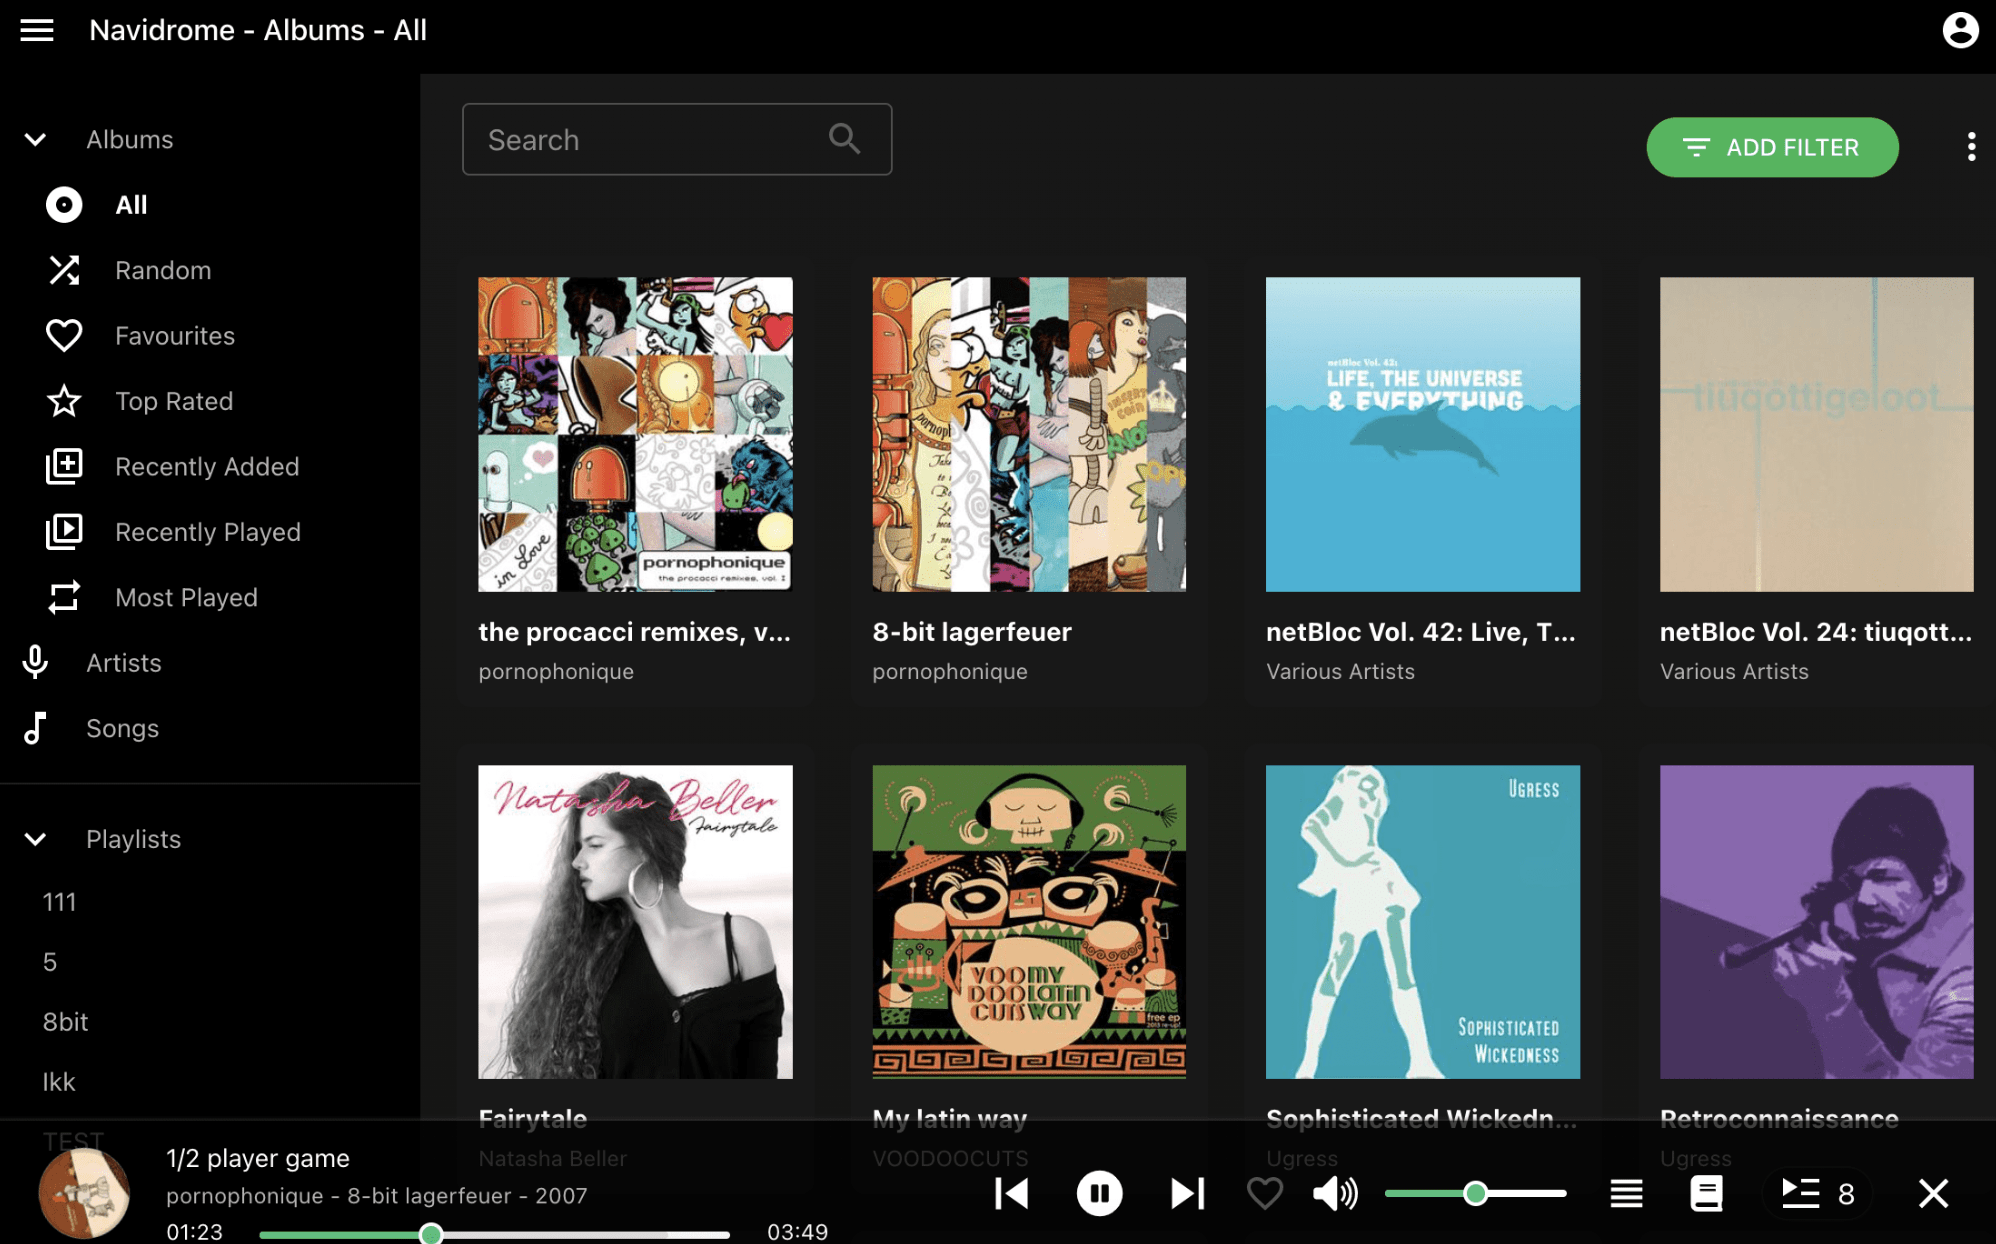
Task: Open the three-dot more options menu
Action: click(1971, 147)
